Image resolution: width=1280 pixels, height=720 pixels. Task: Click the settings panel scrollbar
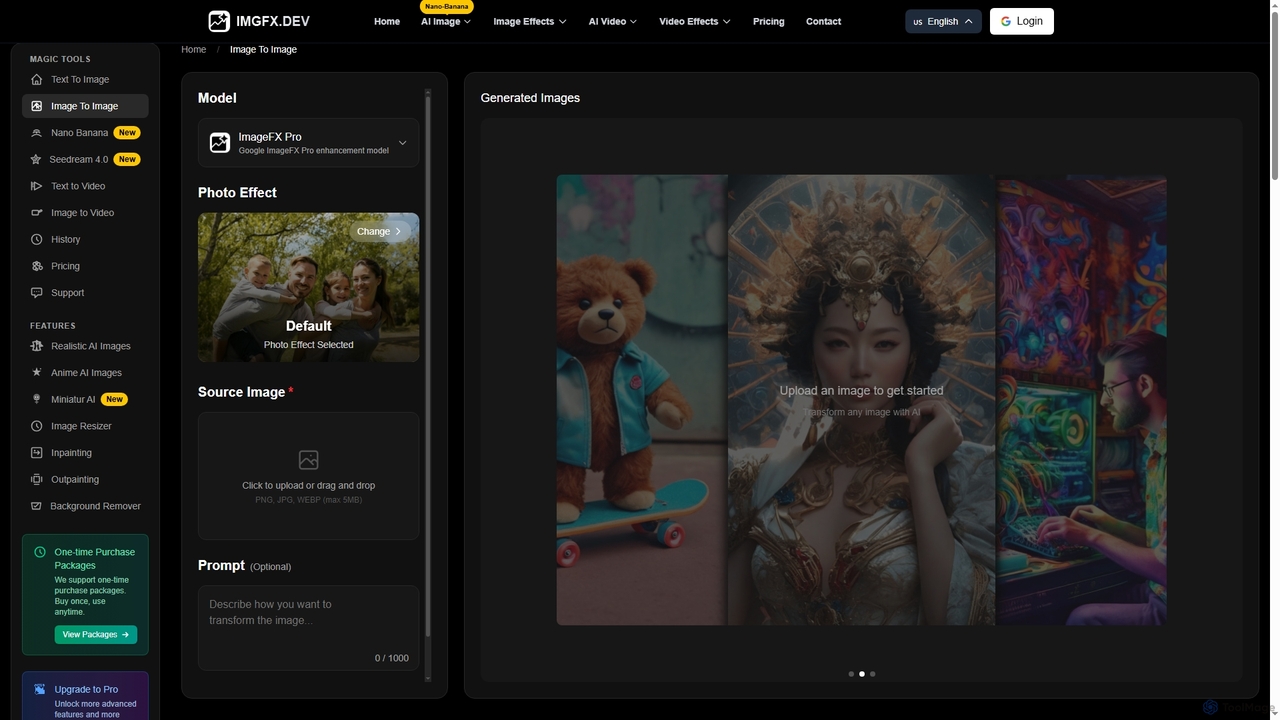[428, 365]
